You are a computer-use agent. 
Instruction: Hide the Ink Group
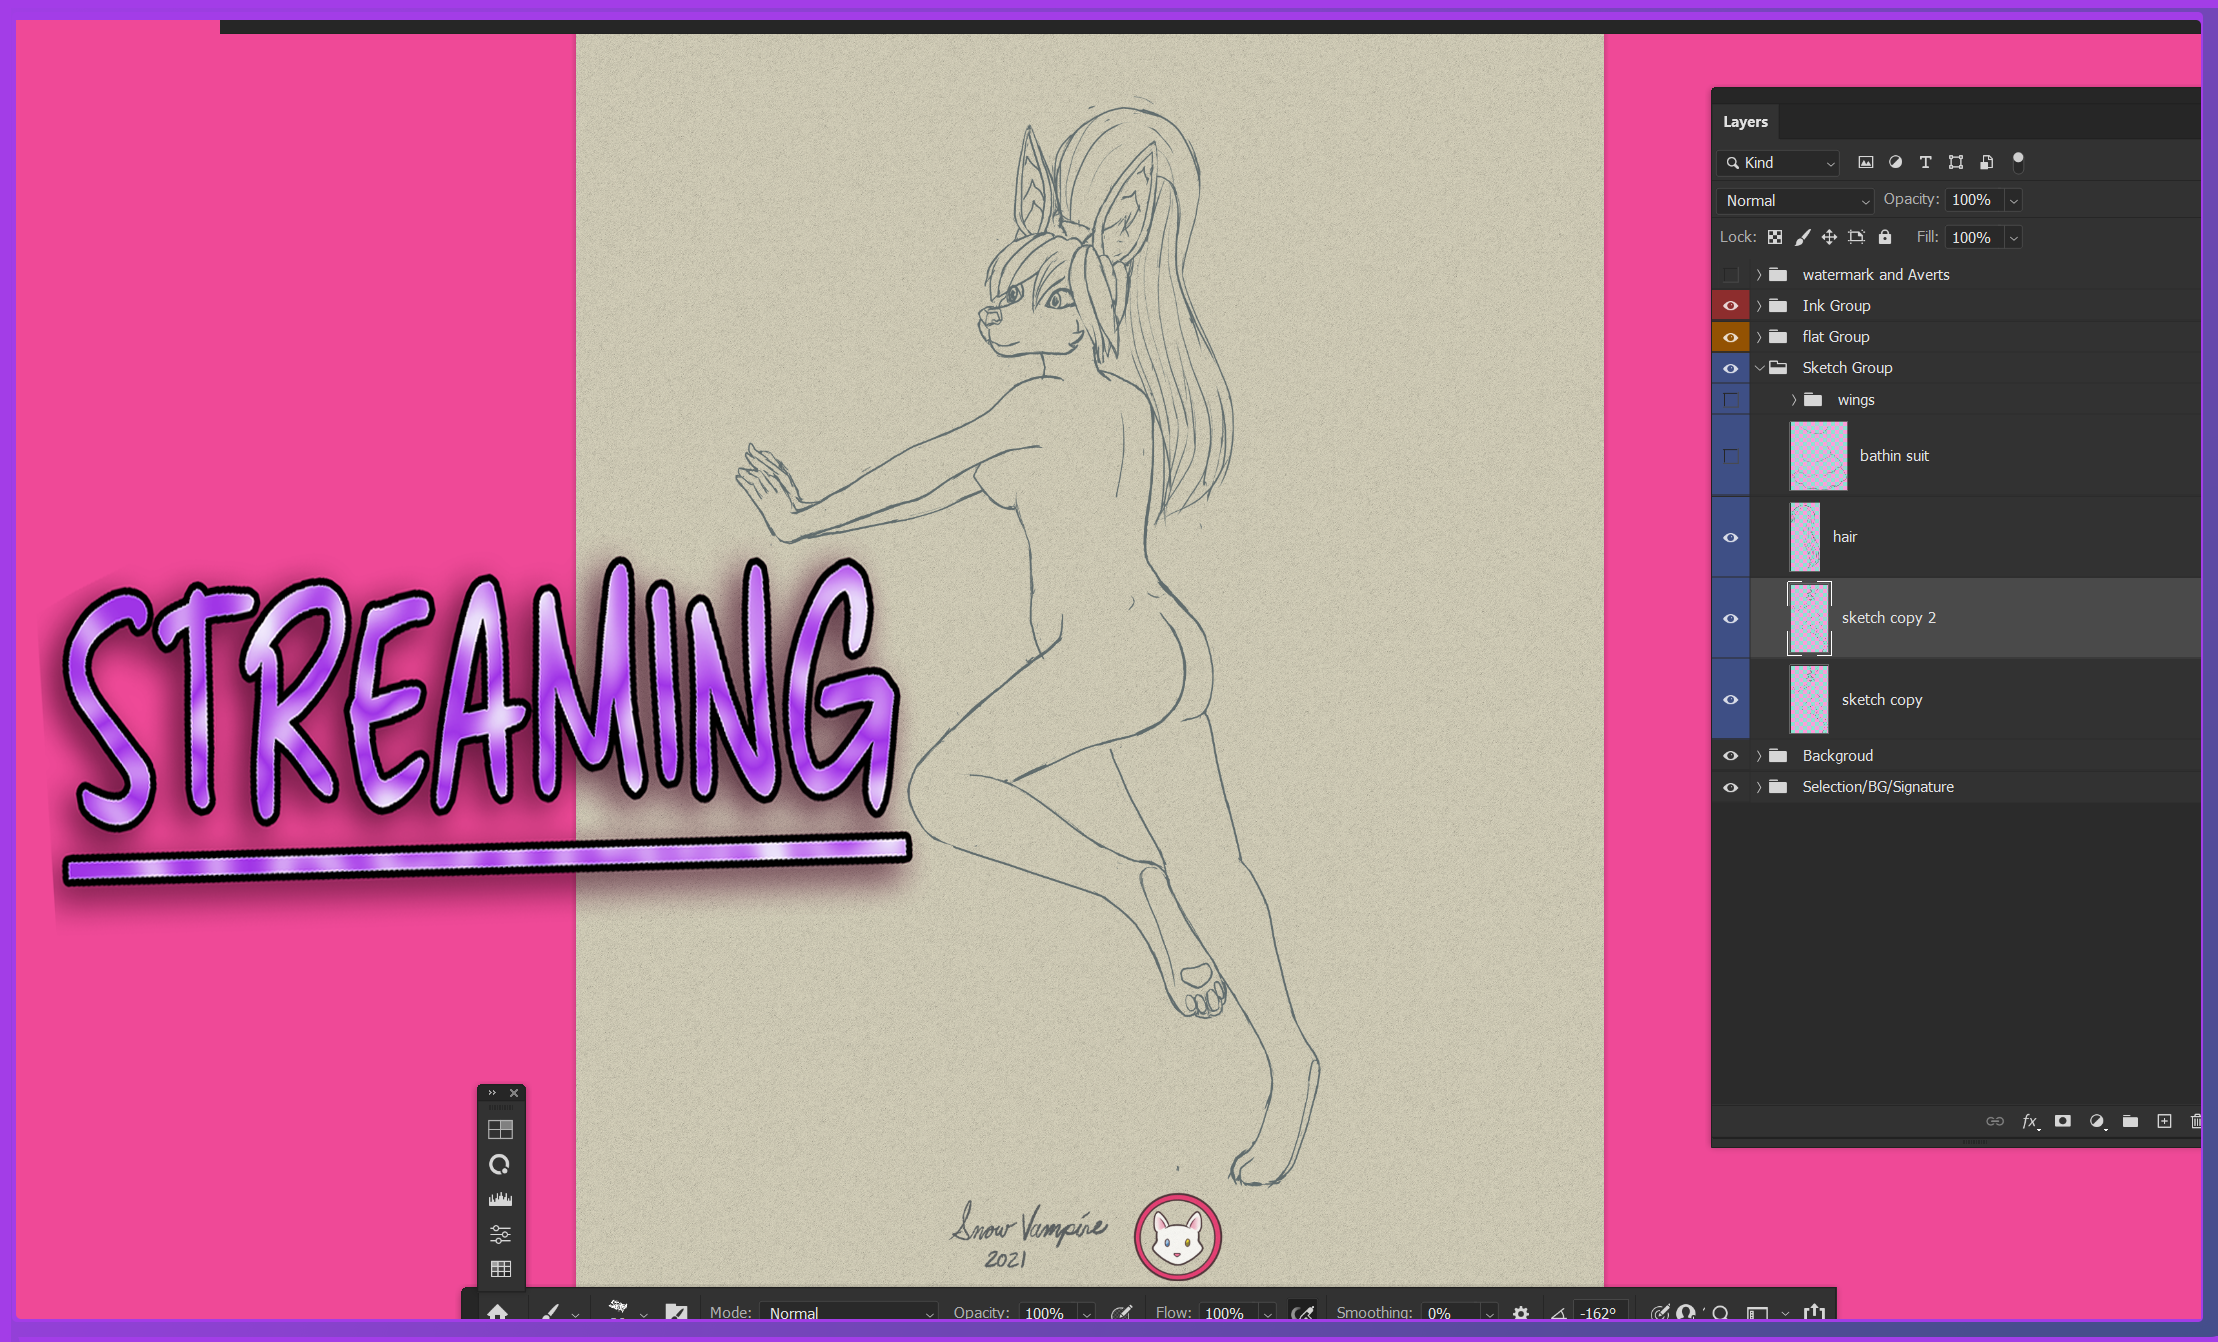[1730, 306]
